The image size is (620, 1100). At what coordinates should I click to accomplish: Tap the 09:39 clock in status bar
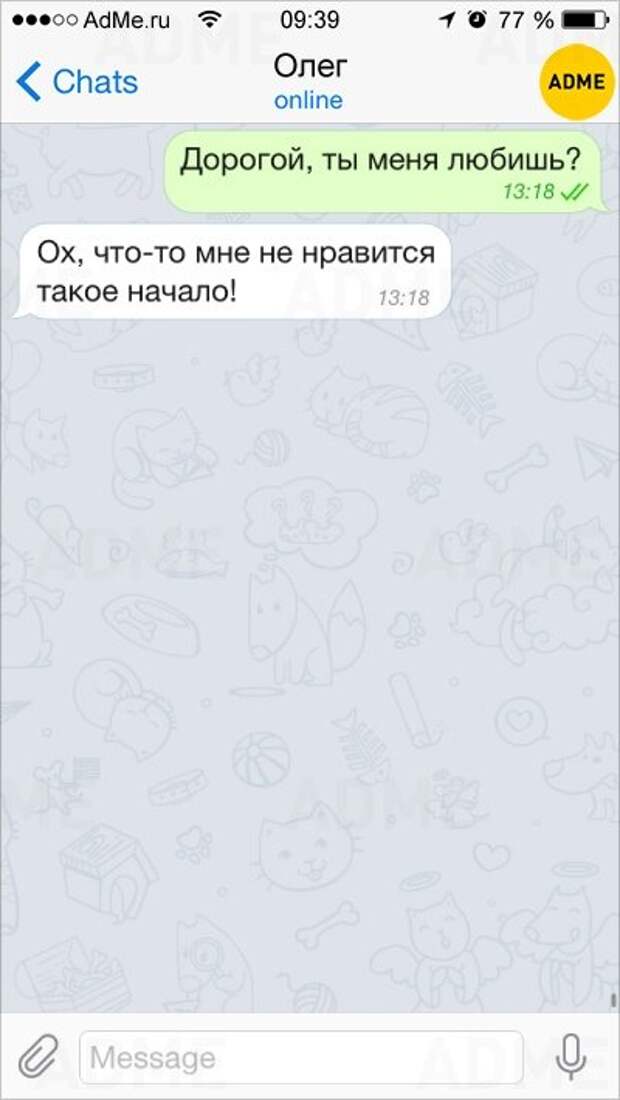pos(309,20)
